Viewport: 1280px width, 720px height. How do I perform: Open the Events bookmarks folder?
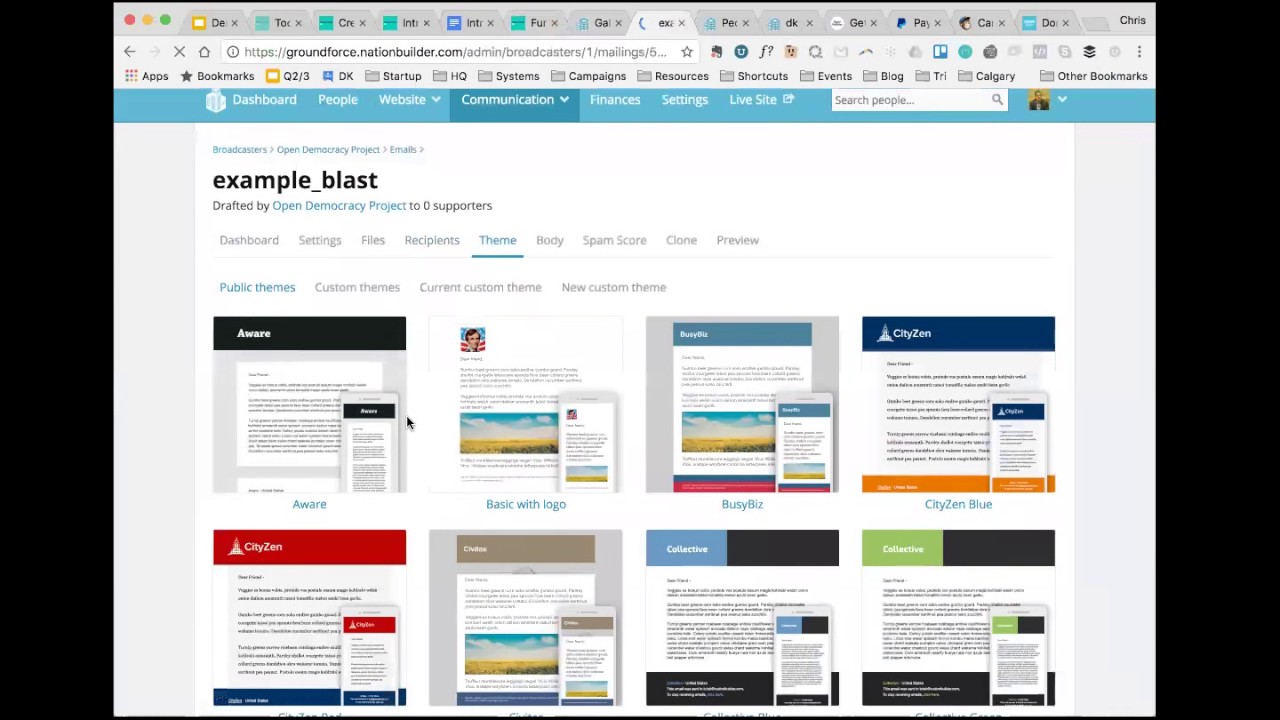click(825, 76)
